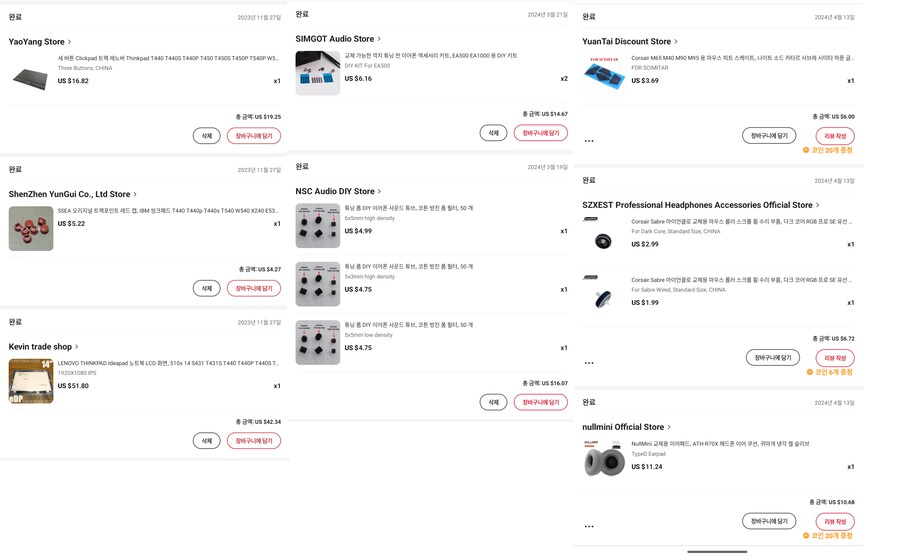The width and height of the screenshot is (900, 556).
Task: Click the 6-coin reward icon under SZXEST order
Action: click(810, 372)
